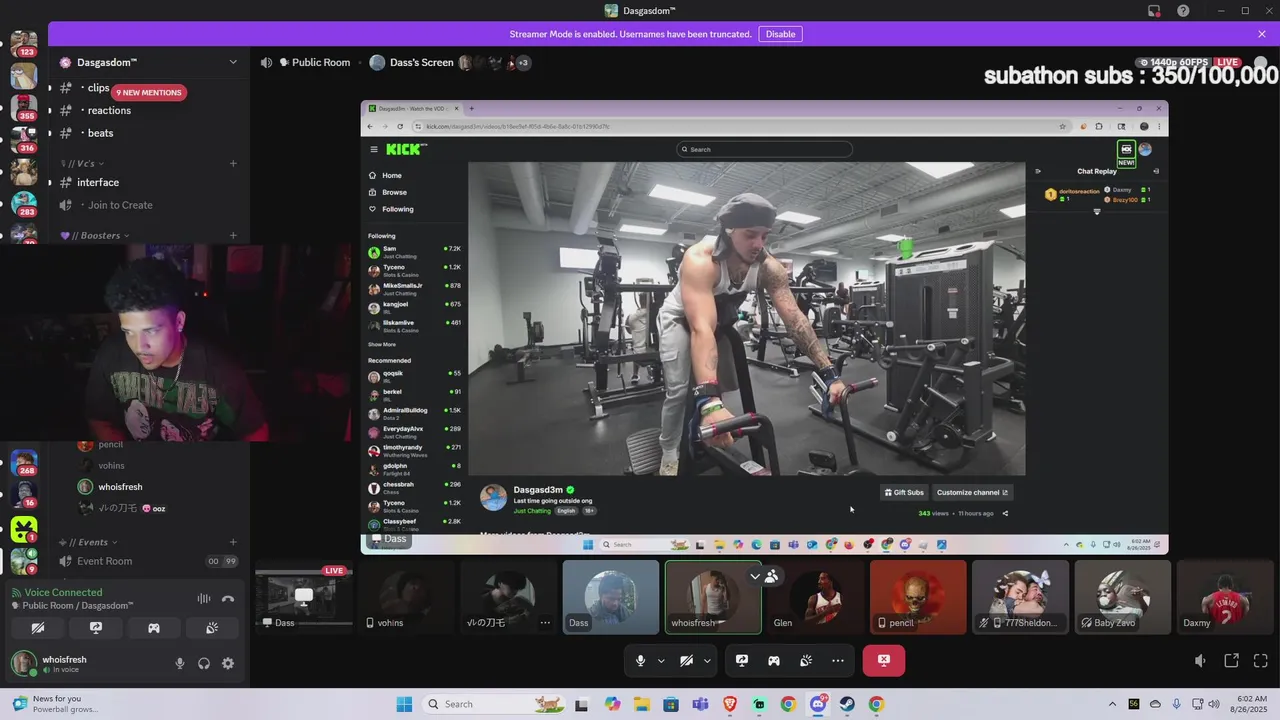Open the soundboard from the call control bar

tap(806, 660)
